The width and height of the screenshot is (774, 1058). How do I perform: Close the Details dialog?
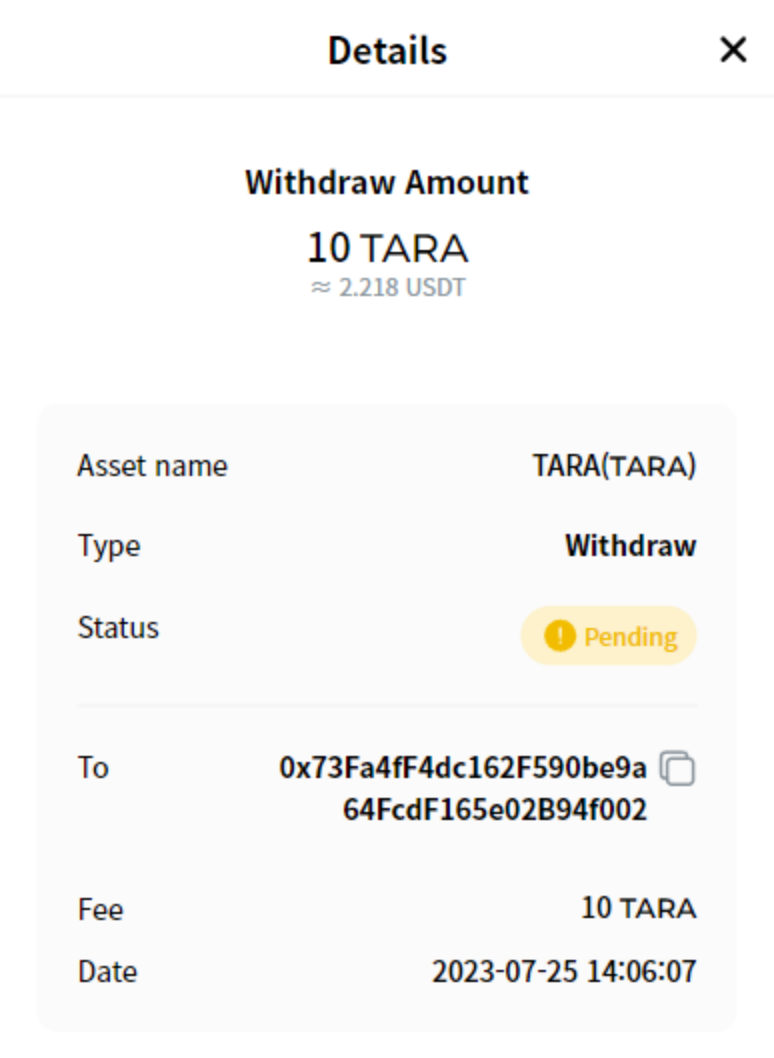tap(733, 50)
